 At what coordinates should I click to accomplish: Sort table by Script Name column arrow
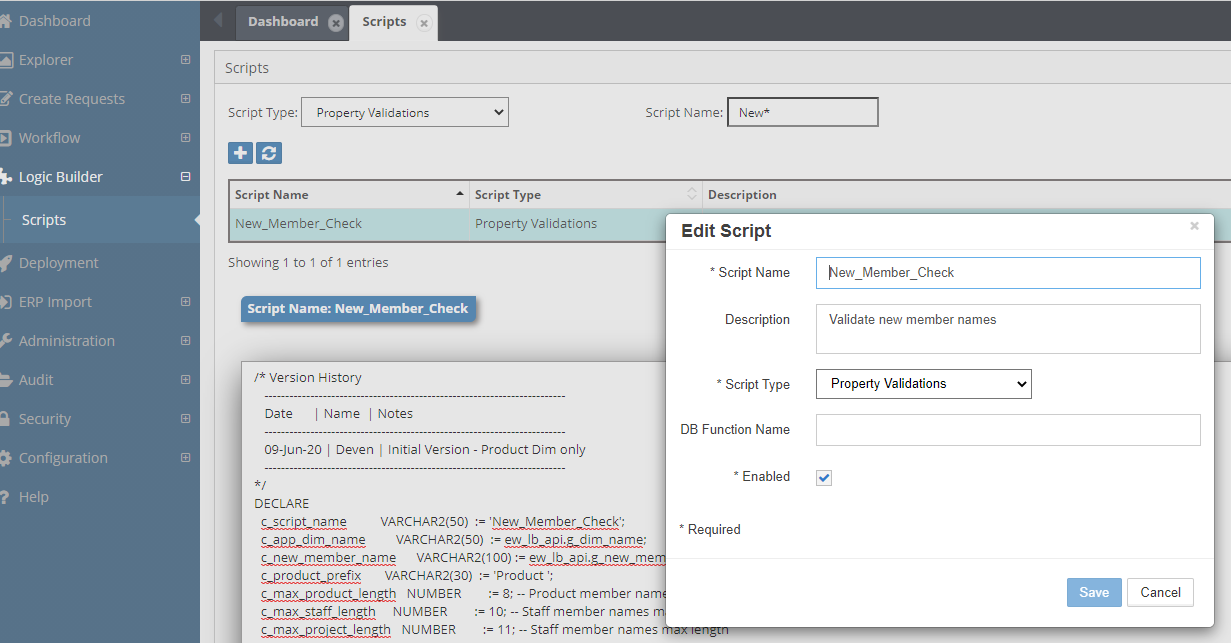(x=460, y=194)
